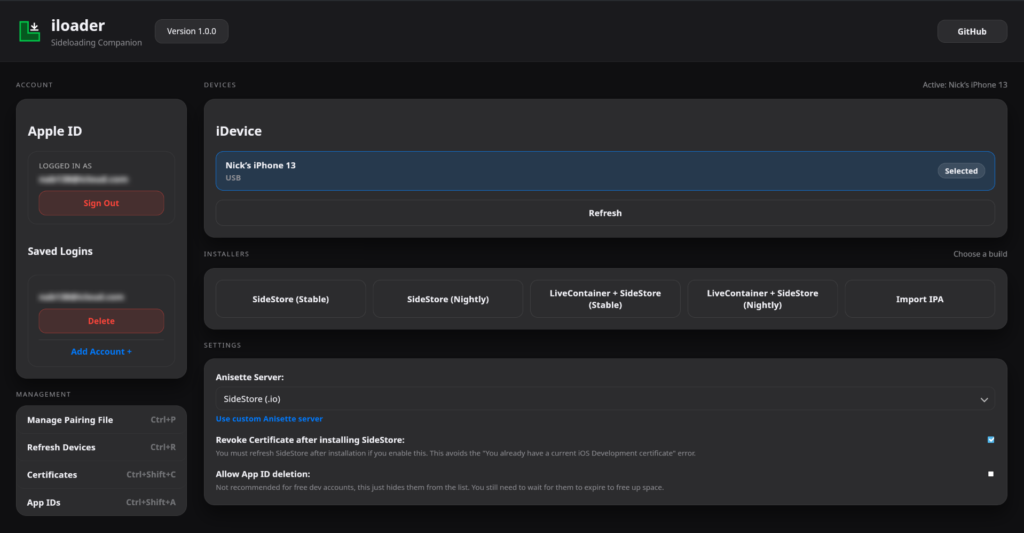
Task: Click the Selected badge on device
Action: (960, 171)
